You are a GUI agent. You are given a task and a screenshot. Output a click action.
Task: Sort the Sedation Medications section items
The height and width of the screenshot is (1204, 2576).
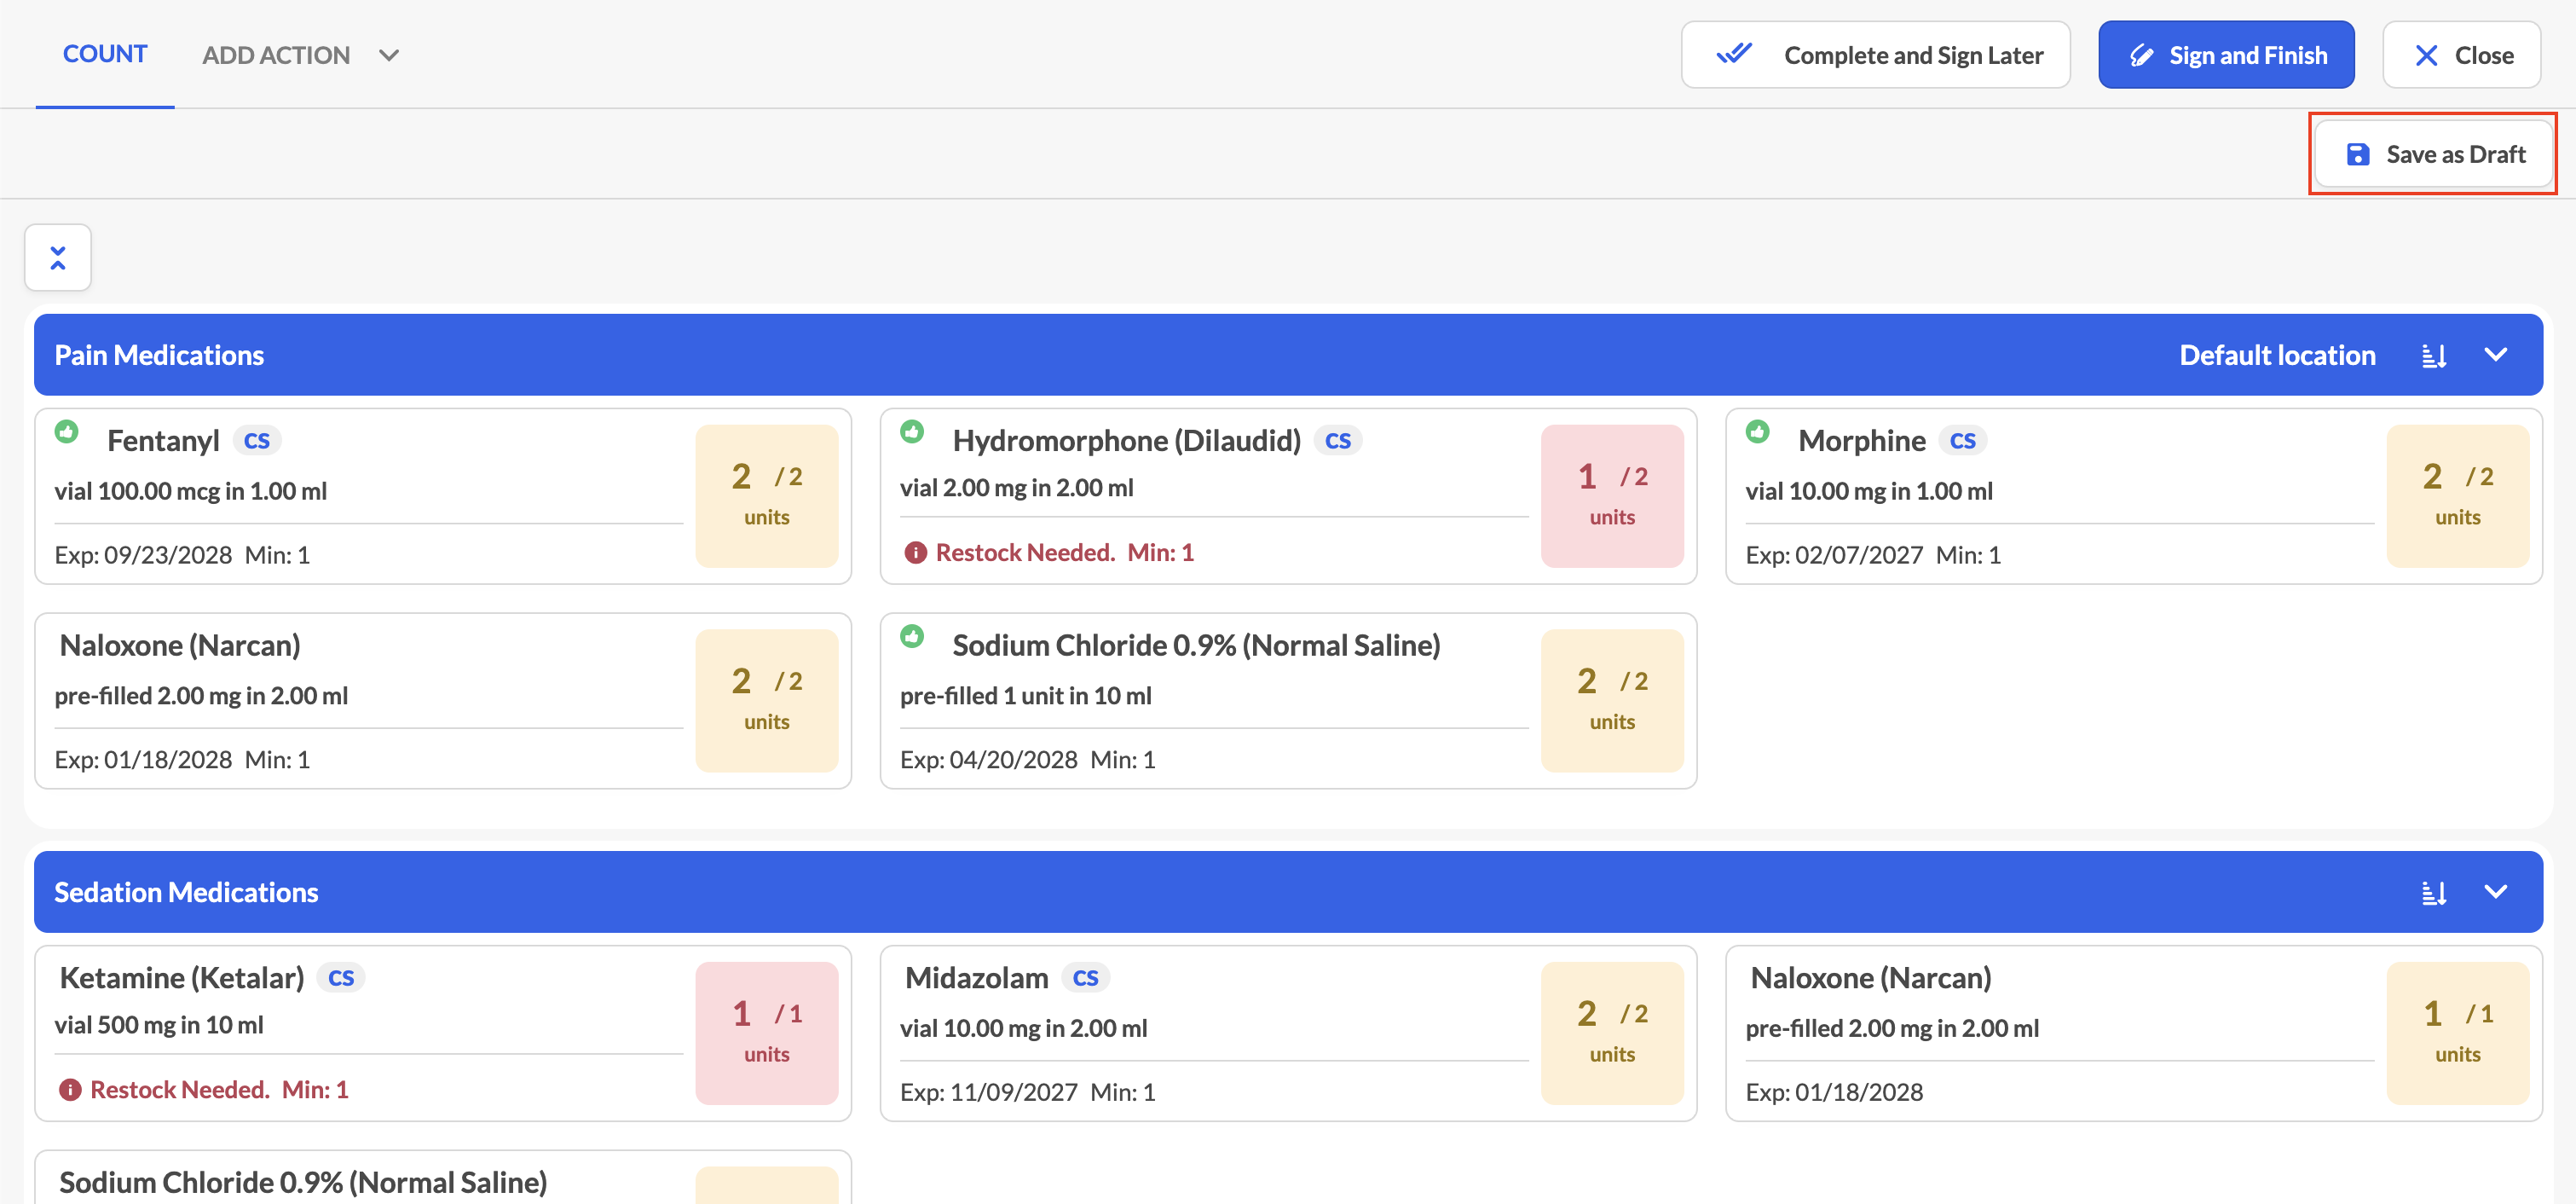(x=2434, y=892)
